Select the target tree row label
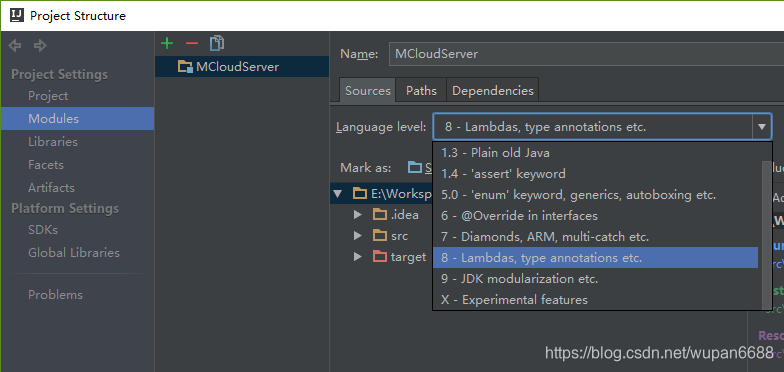The height and width of the screenshot is (372, 784). 408,257
